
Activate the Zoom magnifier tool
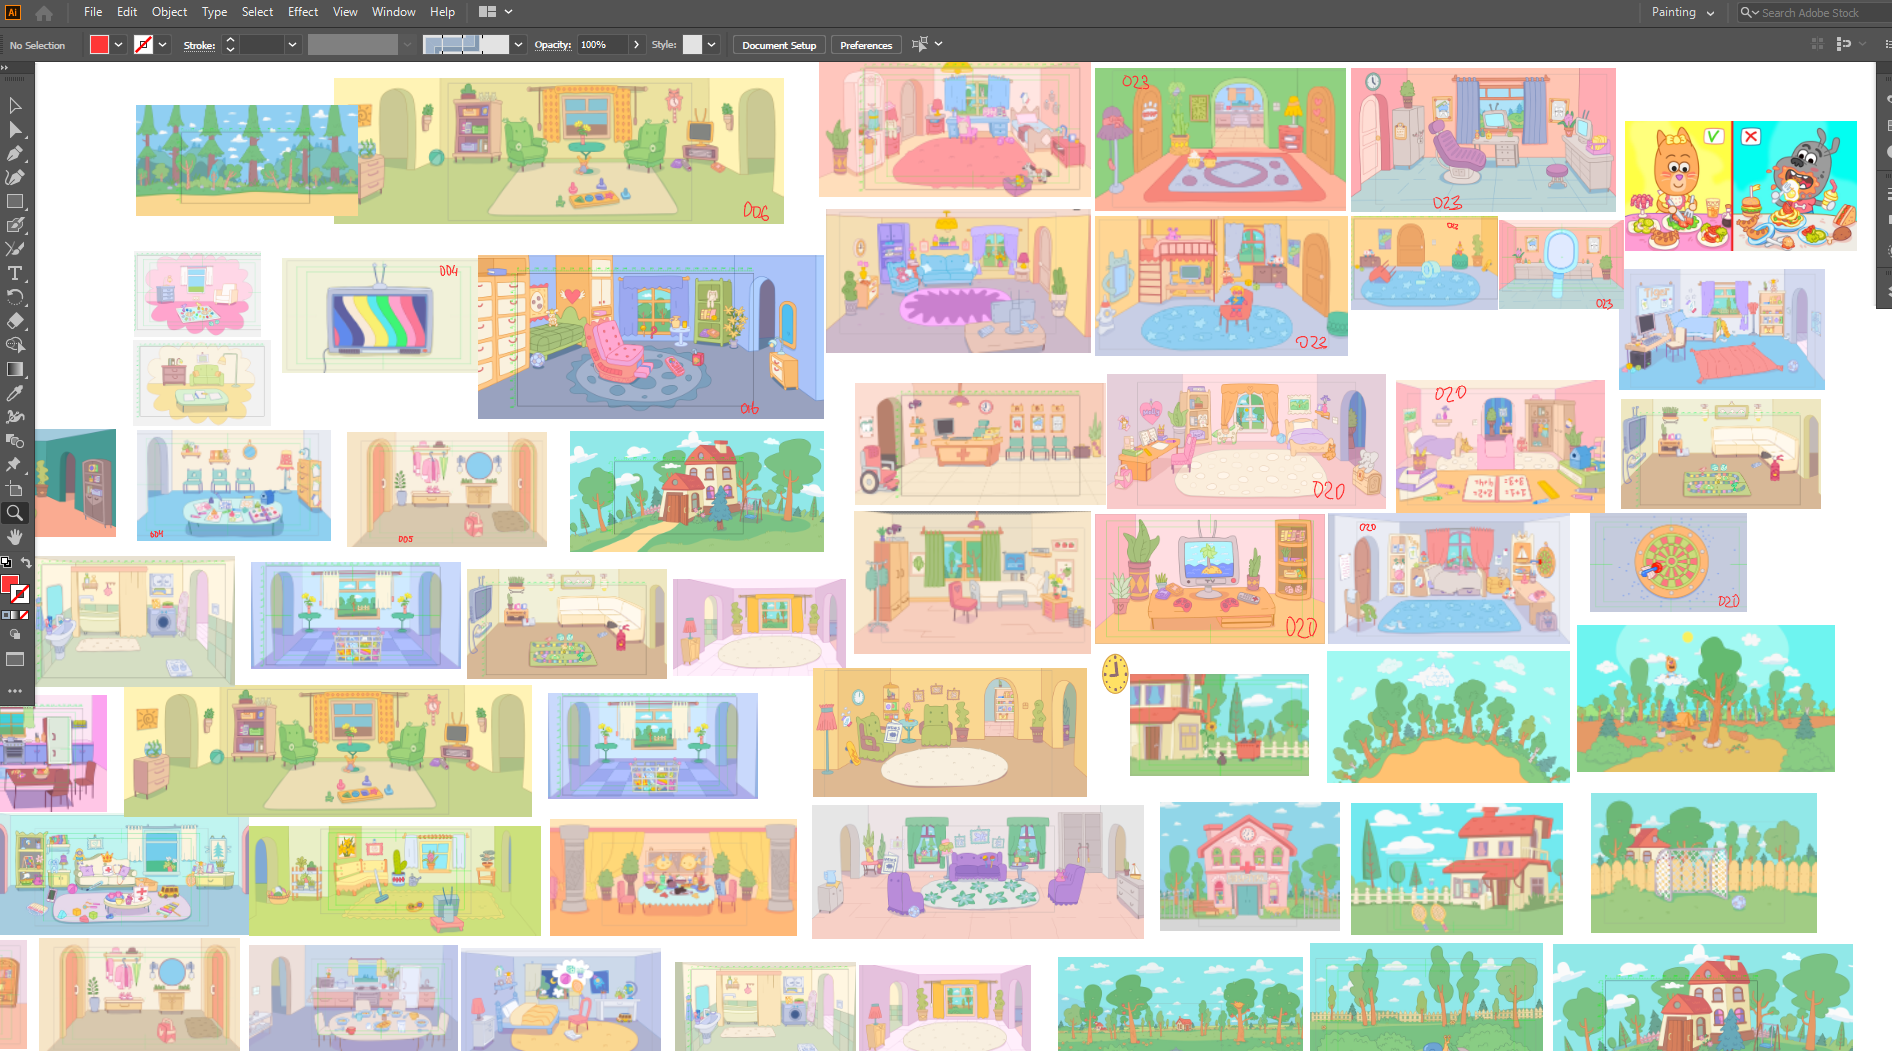click(x=15, y=513)
